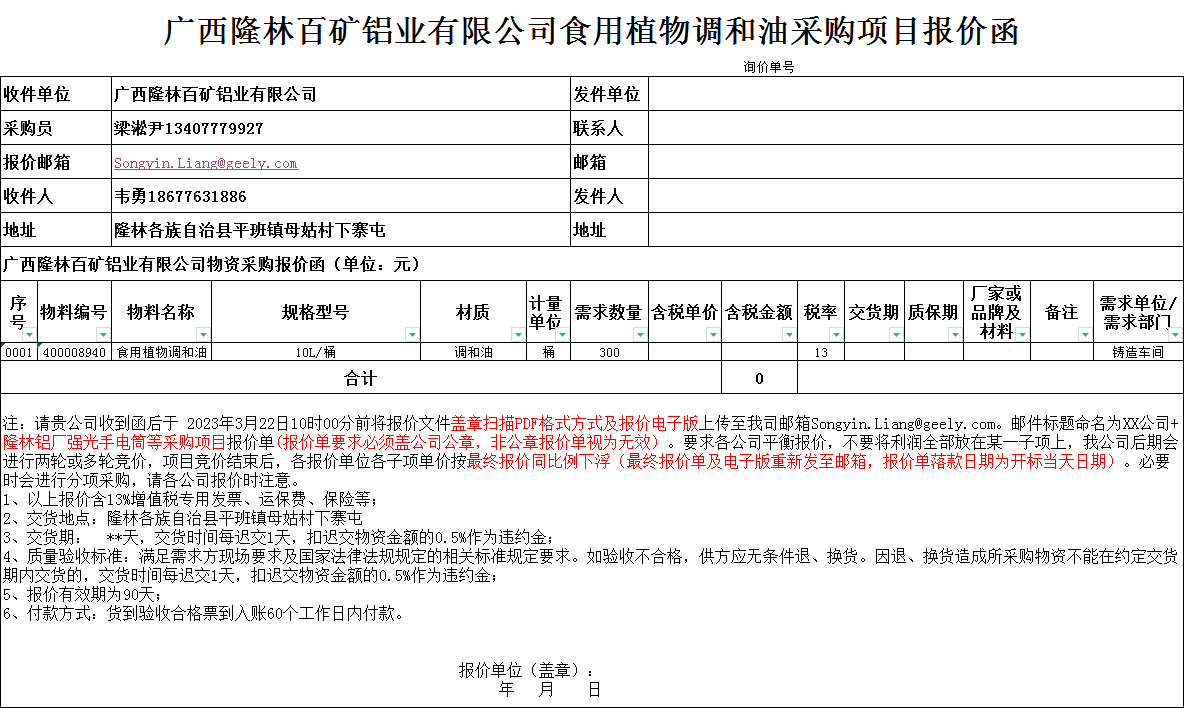
Task: Open the 质保期 filter dropdown
Action: pyautogui.click(x=954, y=334)
